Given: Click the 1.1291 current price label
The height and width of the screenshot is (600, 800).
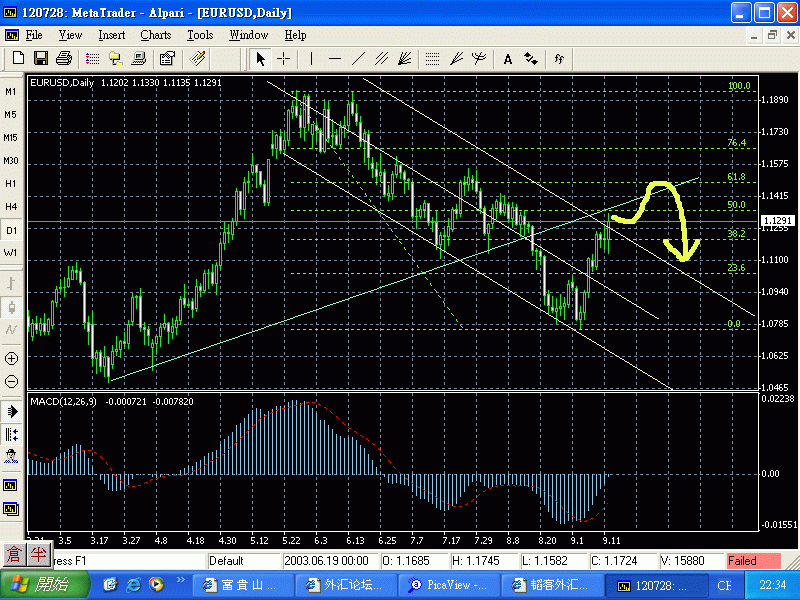Looking at the screenshot, I should (x=777, y=220).
